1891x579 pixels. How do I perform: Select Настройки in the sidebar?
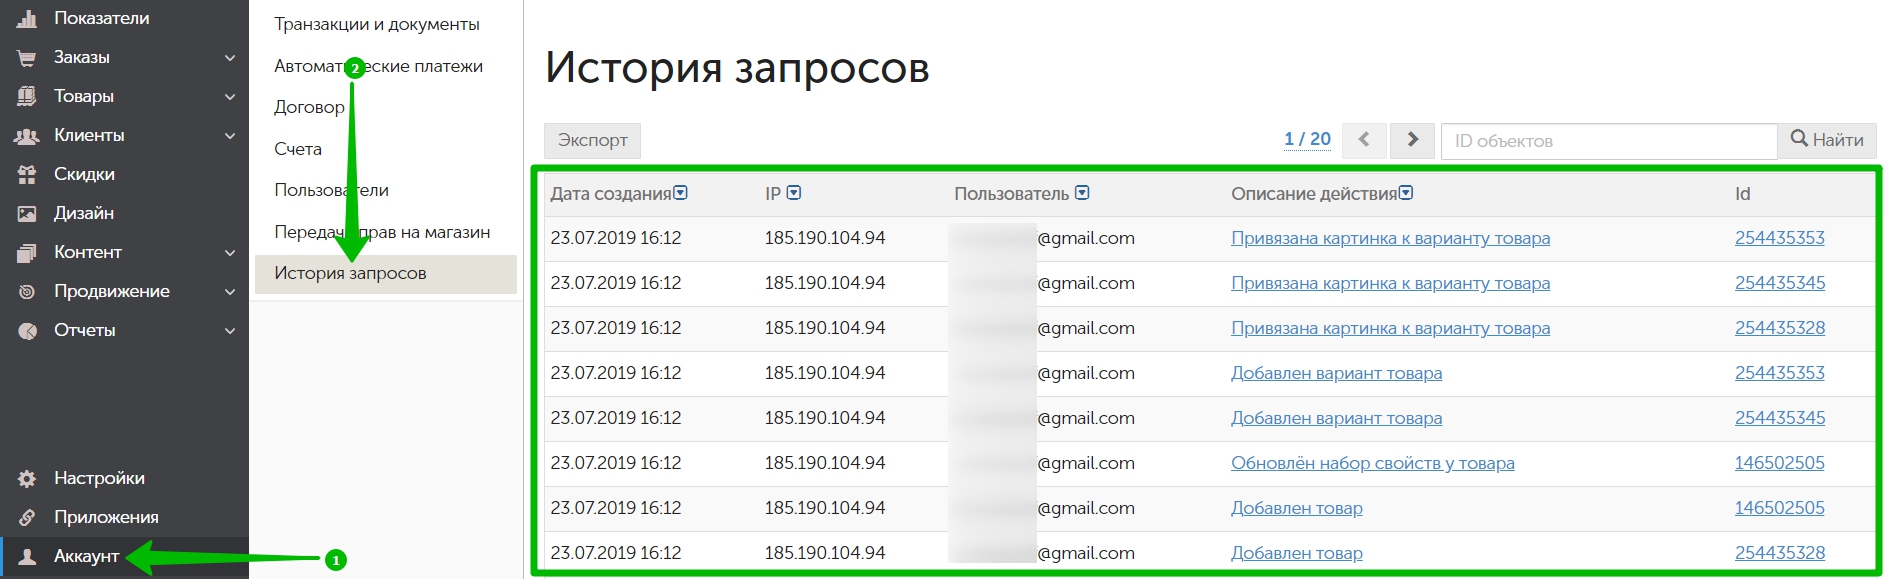click(x=124, y=479)
